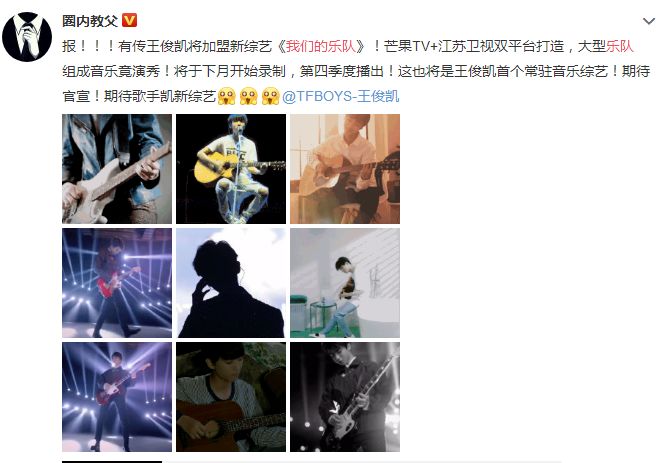Open the 圈内教父 profile avatar
The height and width of the screenshot is (463, 656).
27,37
